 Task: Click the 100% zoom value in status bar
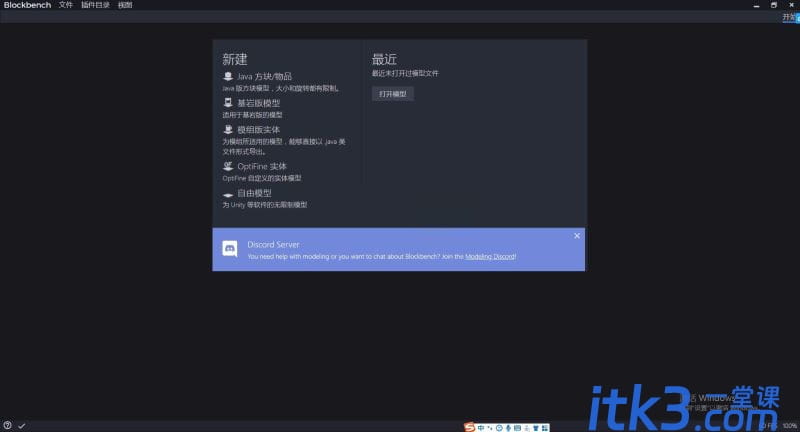tap(790, 426)
